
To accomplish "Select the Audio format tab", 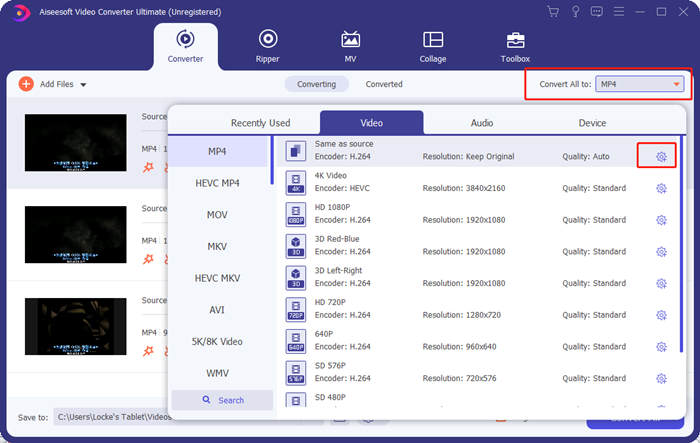I will (482, 123).
